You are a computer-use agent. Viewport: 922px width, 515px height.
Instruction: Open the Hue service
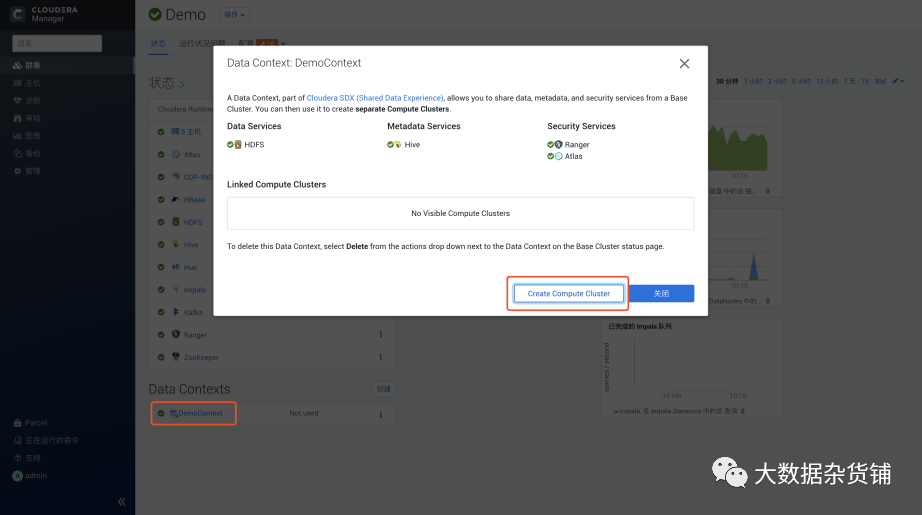tap(190, 267)
